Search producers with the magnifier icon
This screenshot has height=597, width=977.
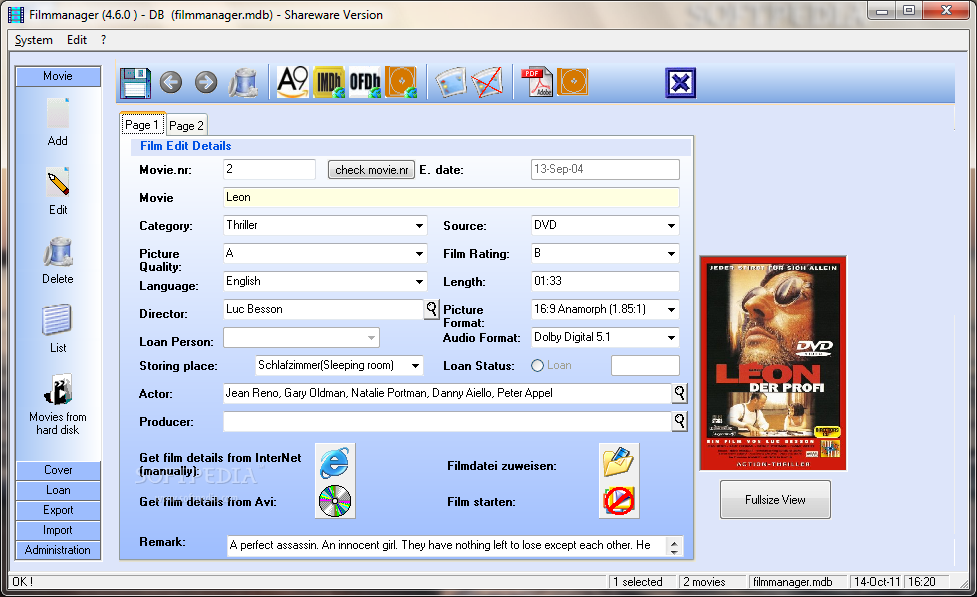pos(679,421)
